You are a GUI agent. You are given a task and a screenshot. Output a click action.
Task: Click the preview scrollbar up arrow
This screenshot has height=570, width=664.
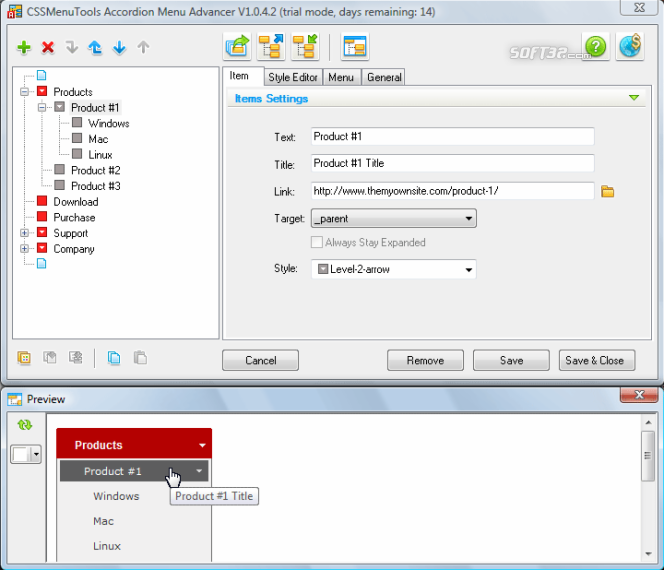click(648, 422)
